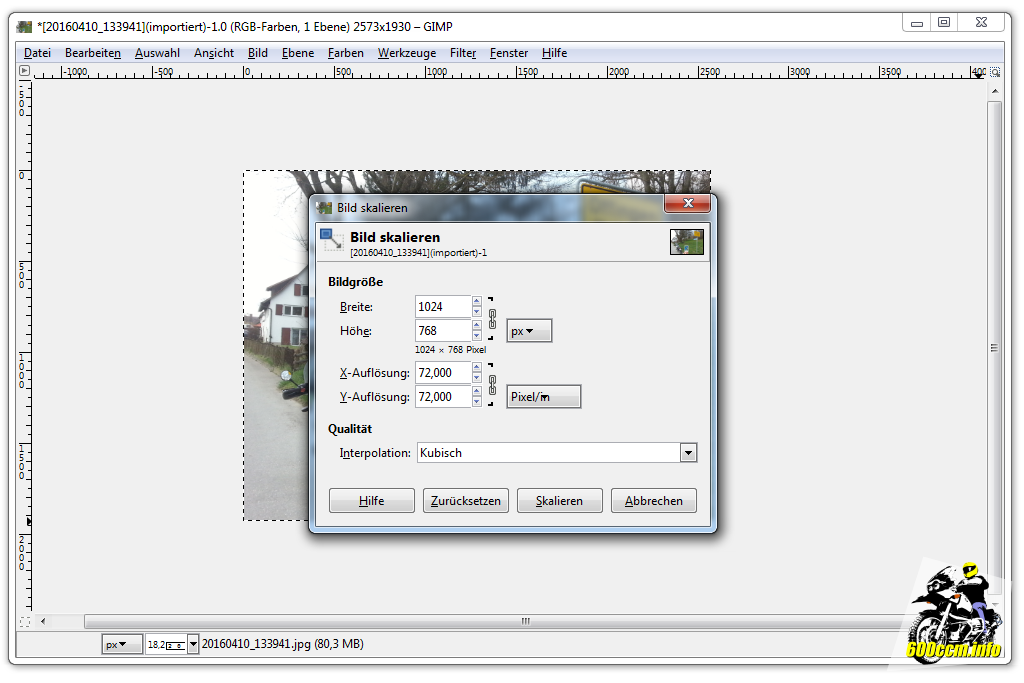This screenshot has width=1024, height=683.
Task: Click the zoom-on-resize icon at top right
Action: tap(994, 72)
